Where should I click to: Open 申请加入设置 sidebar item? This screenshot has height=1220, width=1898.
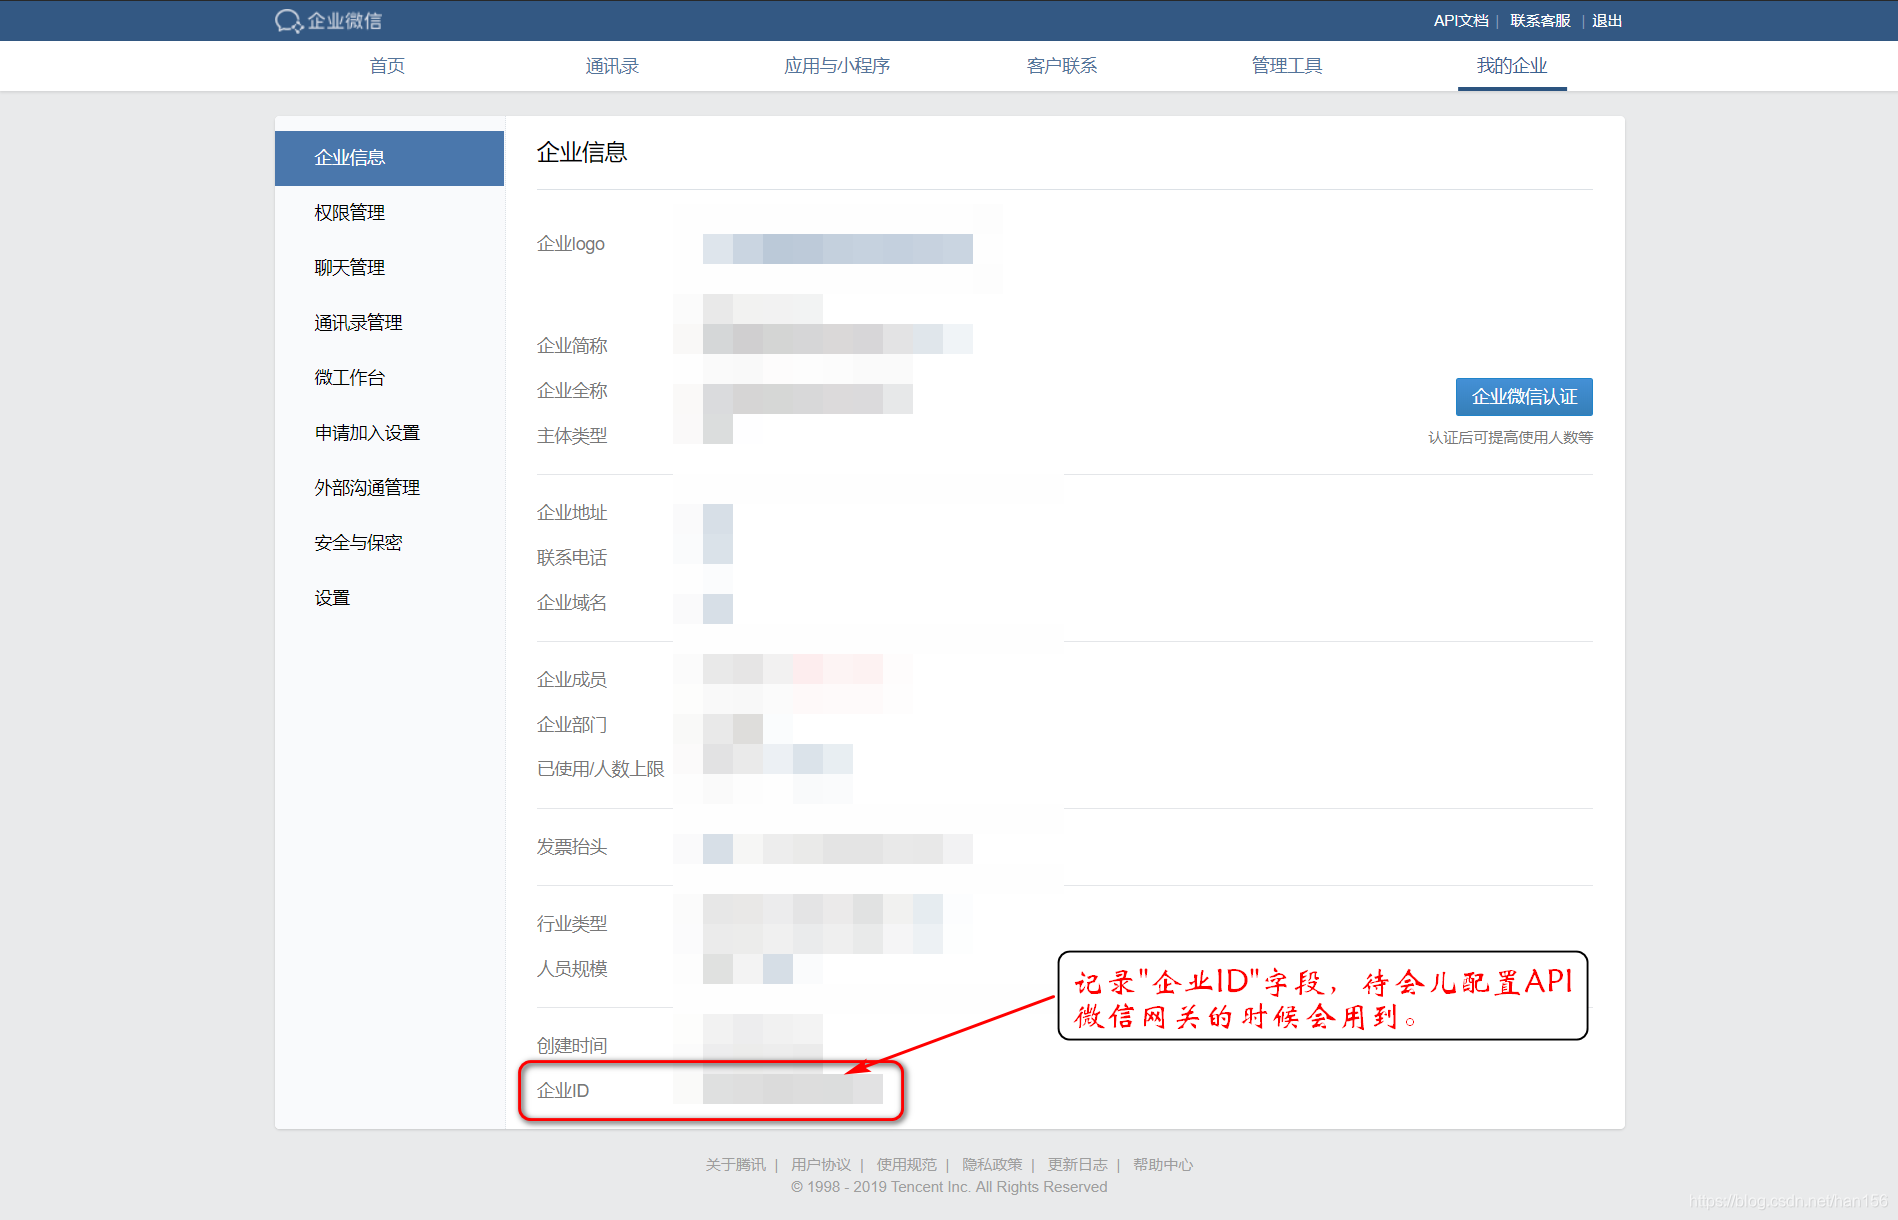pos(389,433)
